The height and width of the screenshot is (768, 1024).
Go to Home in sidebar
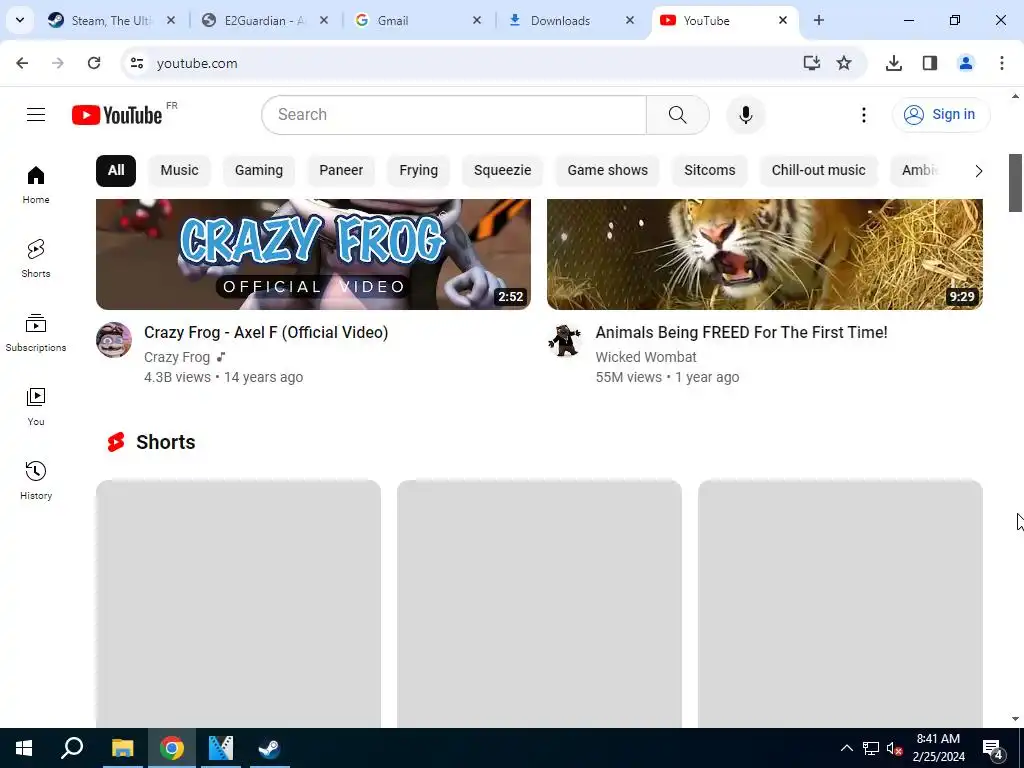[36, 185]
